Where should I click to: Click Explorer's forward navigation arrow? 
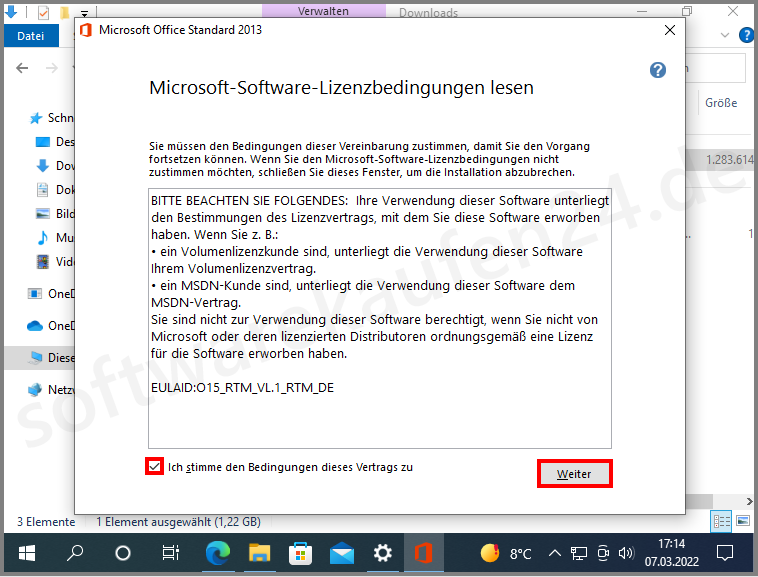52,68
